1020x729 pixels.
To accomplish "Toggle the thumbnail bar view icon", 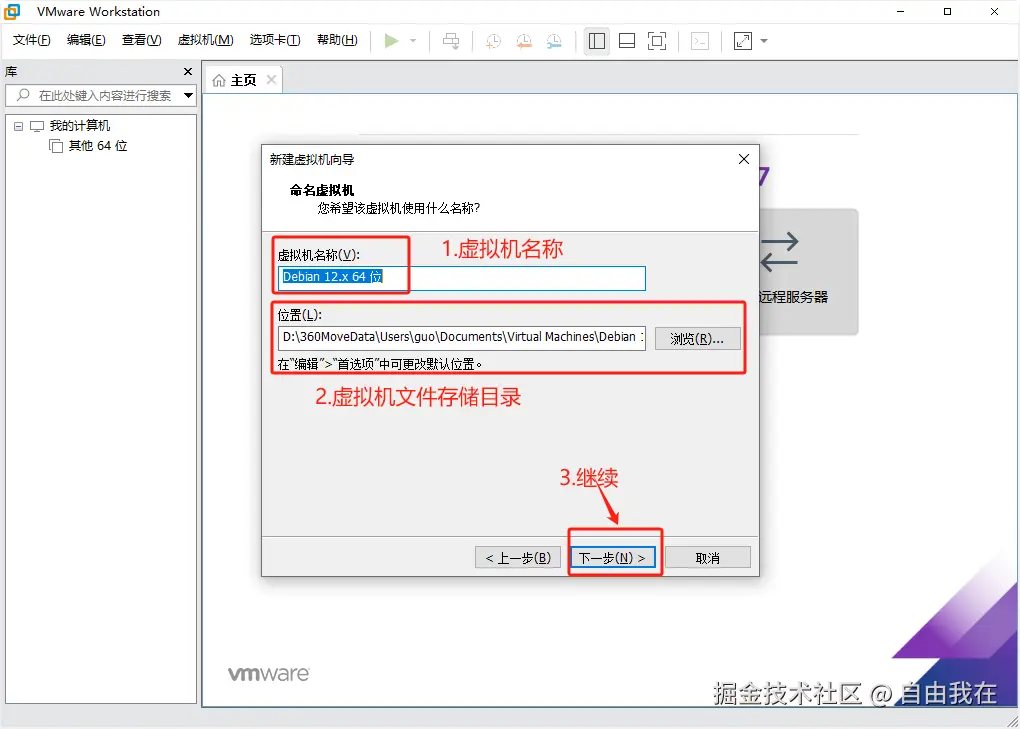I will (627, 41).
